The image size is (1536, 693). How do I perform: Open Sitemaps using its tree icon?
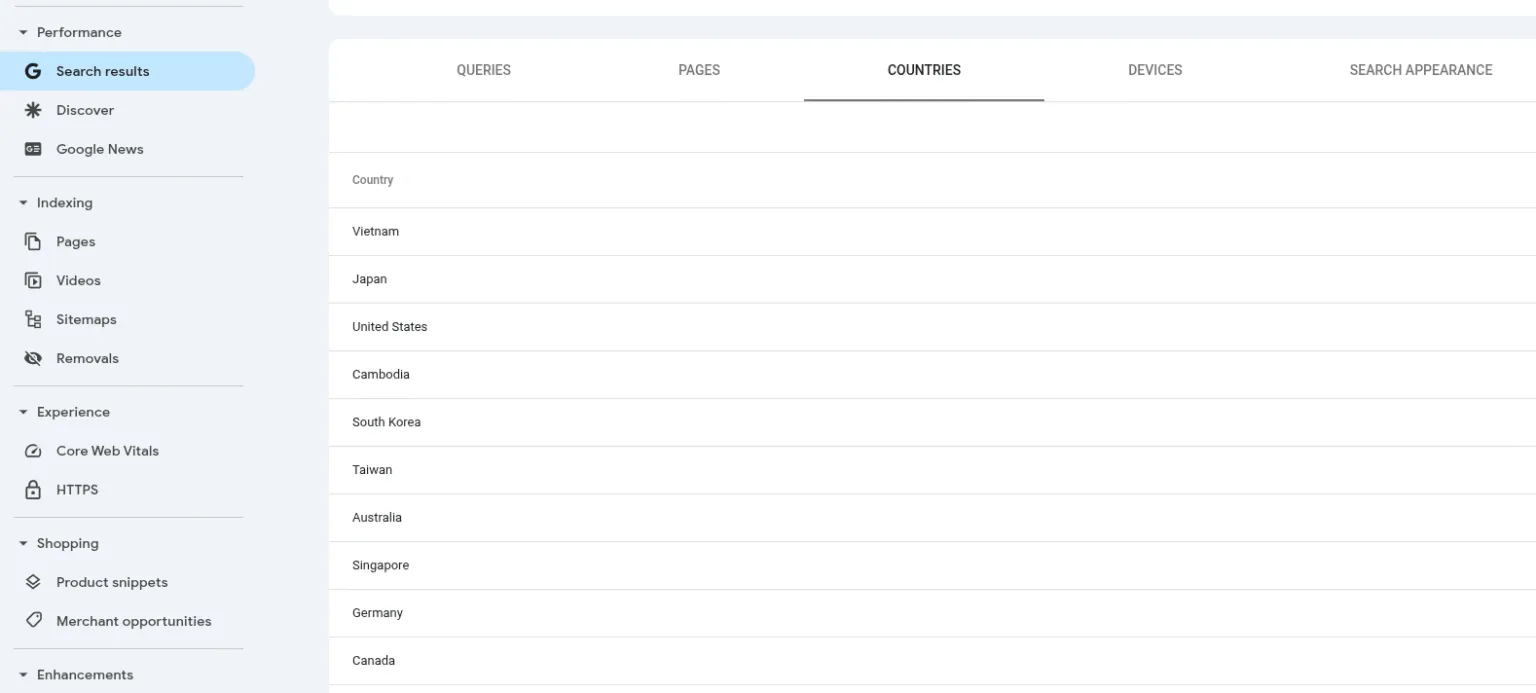[33, 320]
